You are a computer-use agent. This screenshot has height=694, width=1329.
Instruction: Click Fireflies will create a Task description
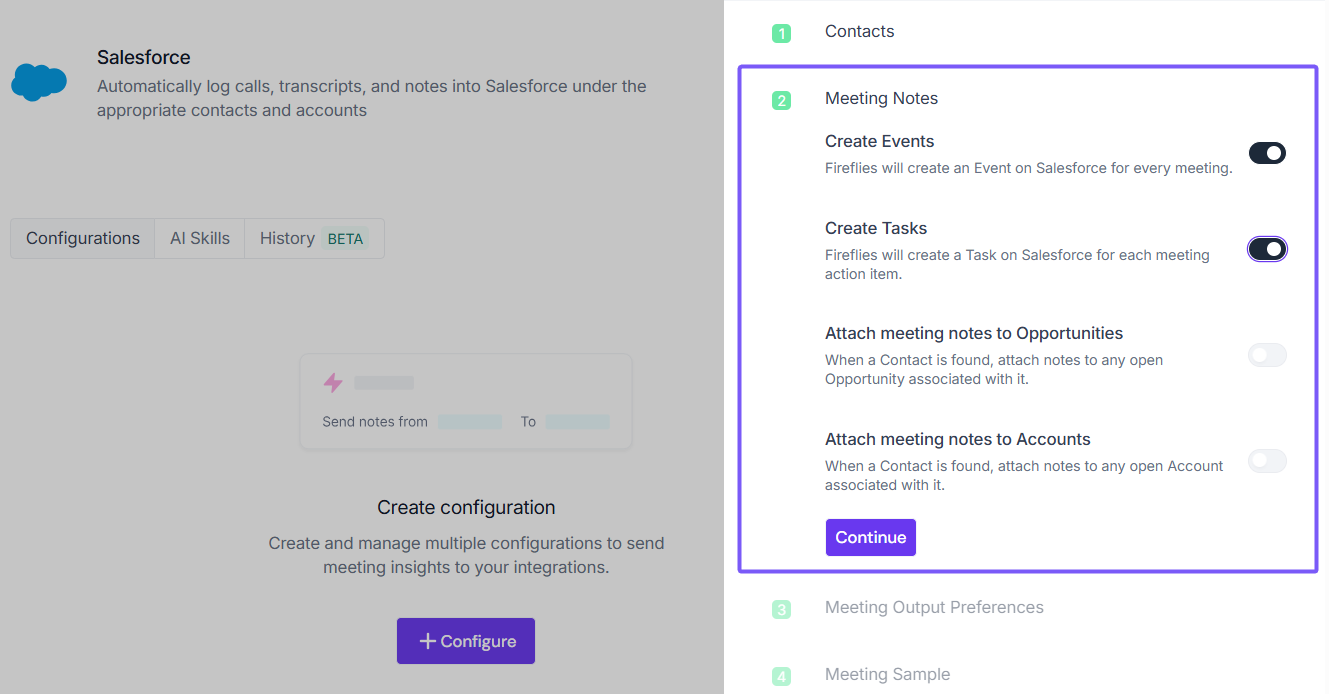[1018, 264]
